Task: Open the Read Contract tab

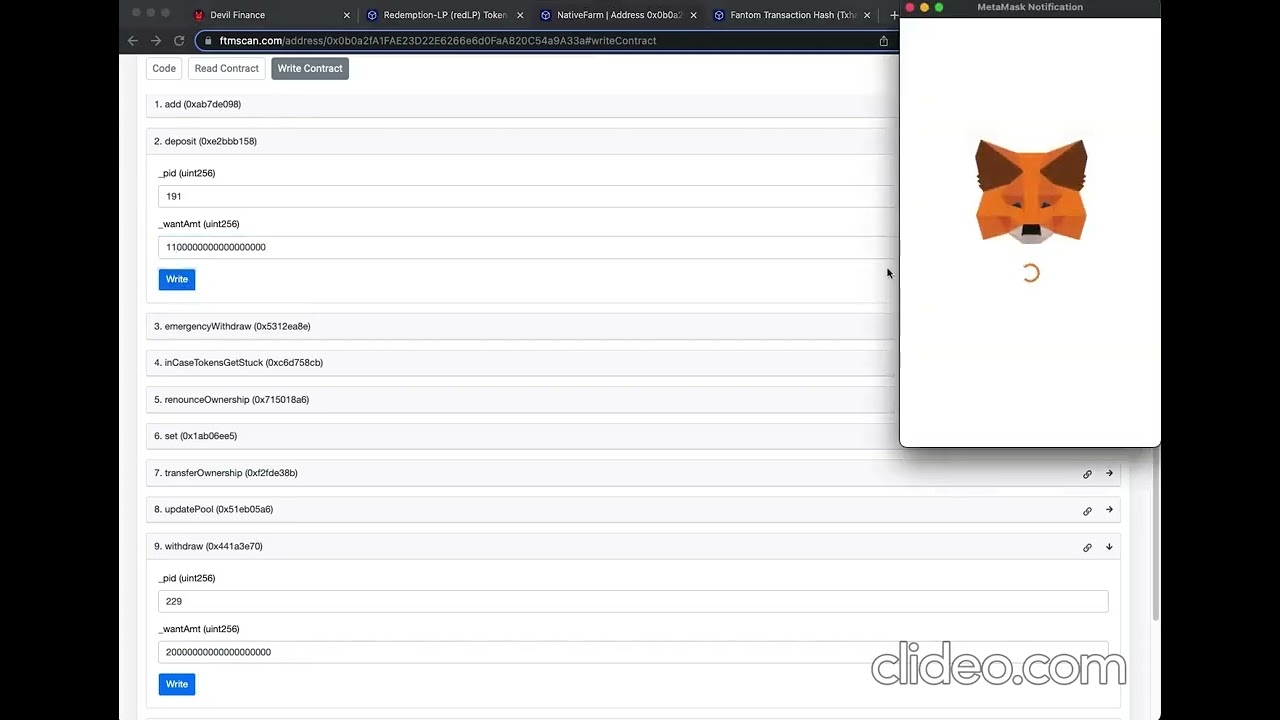Action: pyautogui.click(x=227, y=68)
